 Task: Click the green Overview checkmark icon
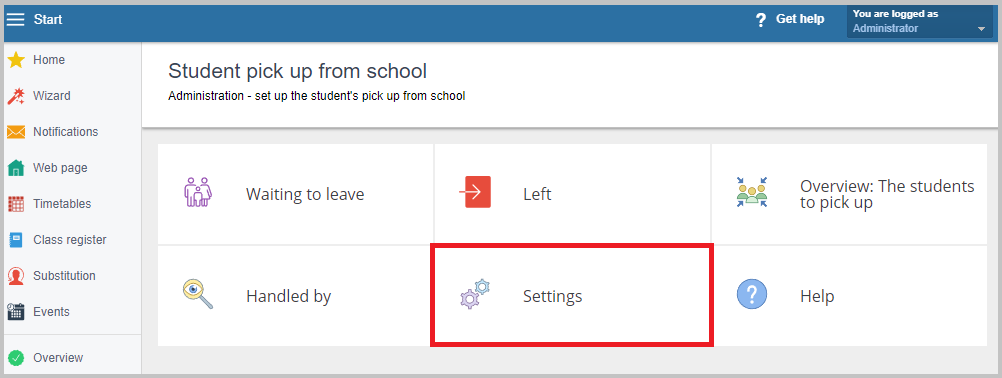click(17, 358)
